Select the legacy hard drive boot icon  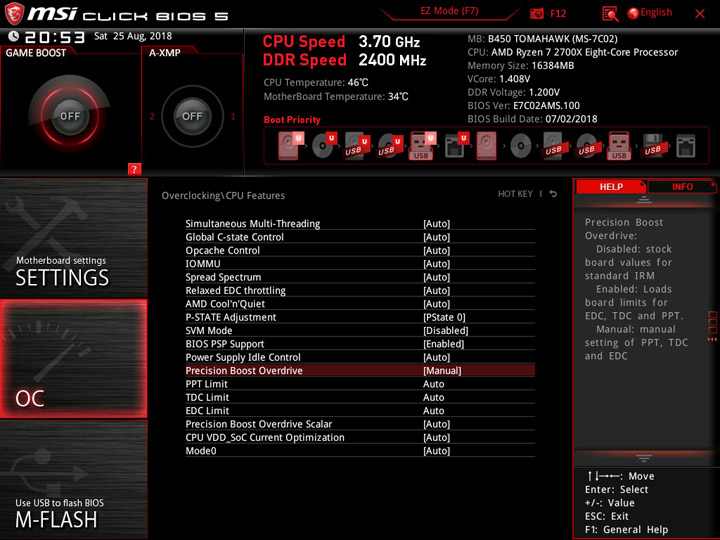[486, 146]
